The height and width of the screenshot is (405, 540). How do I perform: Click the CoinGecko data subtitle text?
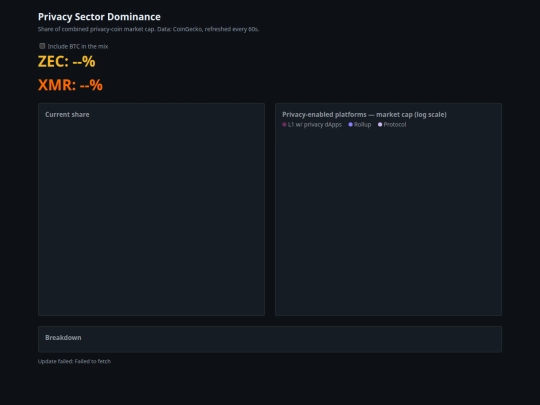coord(148,29)
